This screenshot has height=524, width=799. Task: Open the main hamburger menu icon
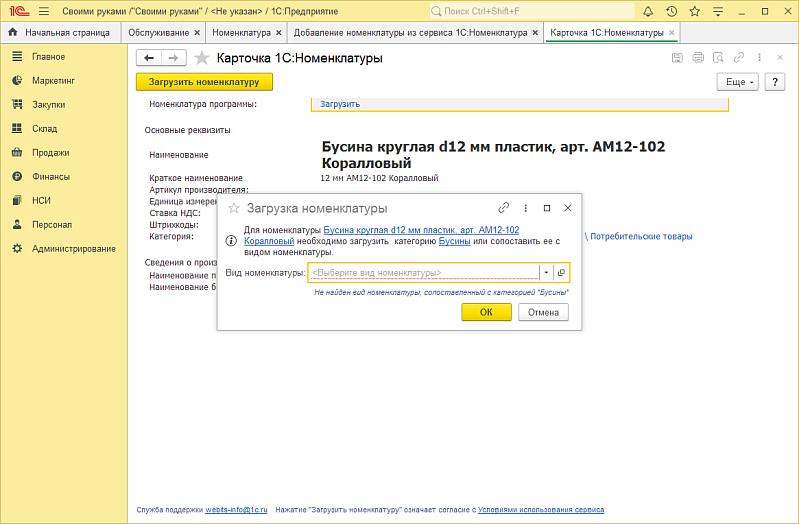[x=44, y=11]
